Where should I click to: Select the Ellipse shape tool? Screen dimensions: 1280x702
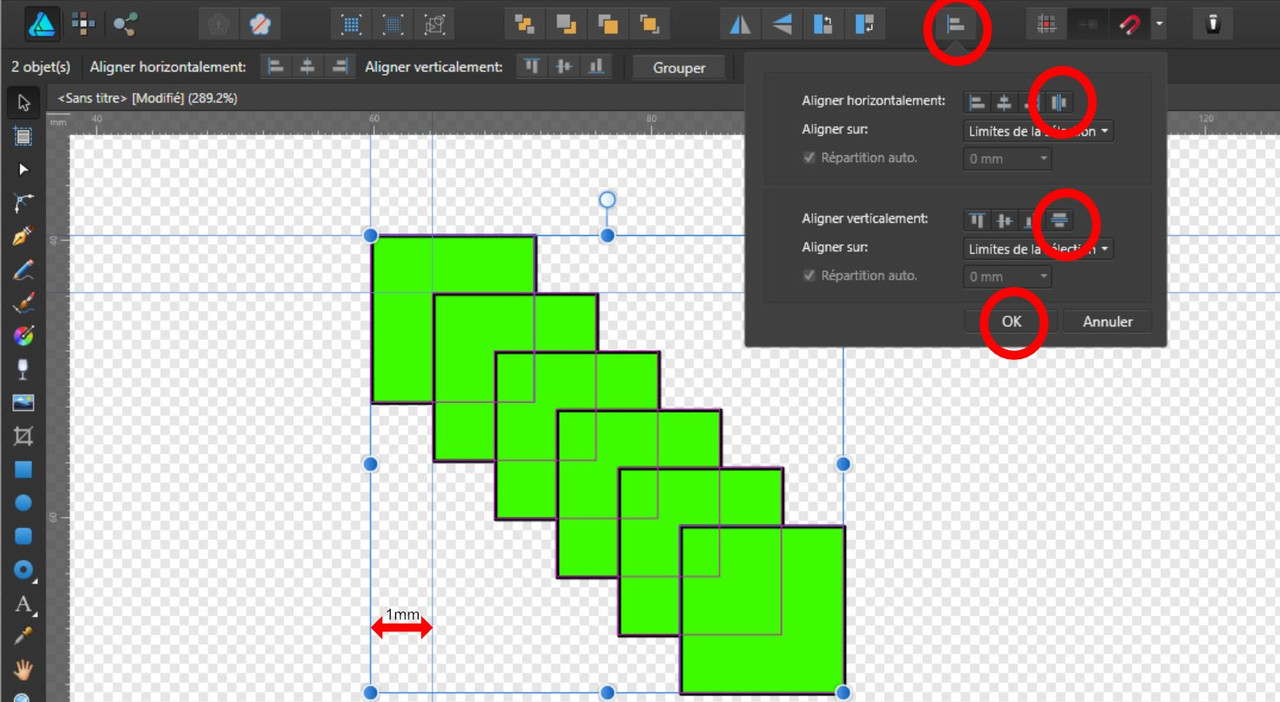[23, 503]
